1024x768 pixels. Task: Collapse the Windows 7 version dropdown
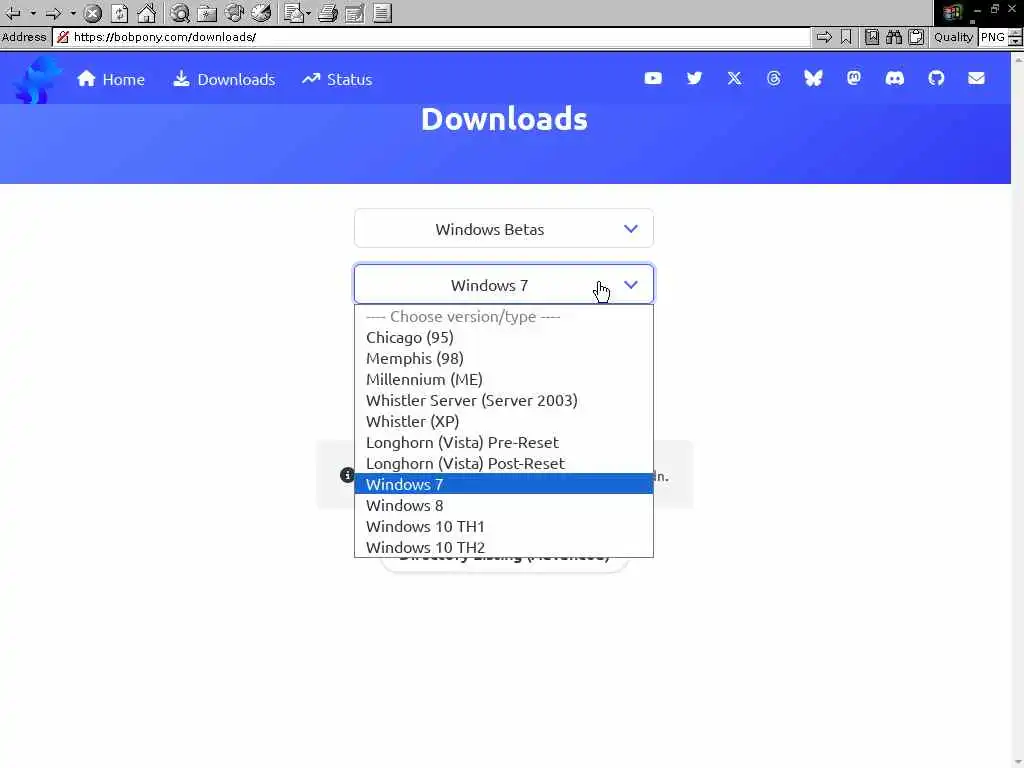[x=504, y=285]
